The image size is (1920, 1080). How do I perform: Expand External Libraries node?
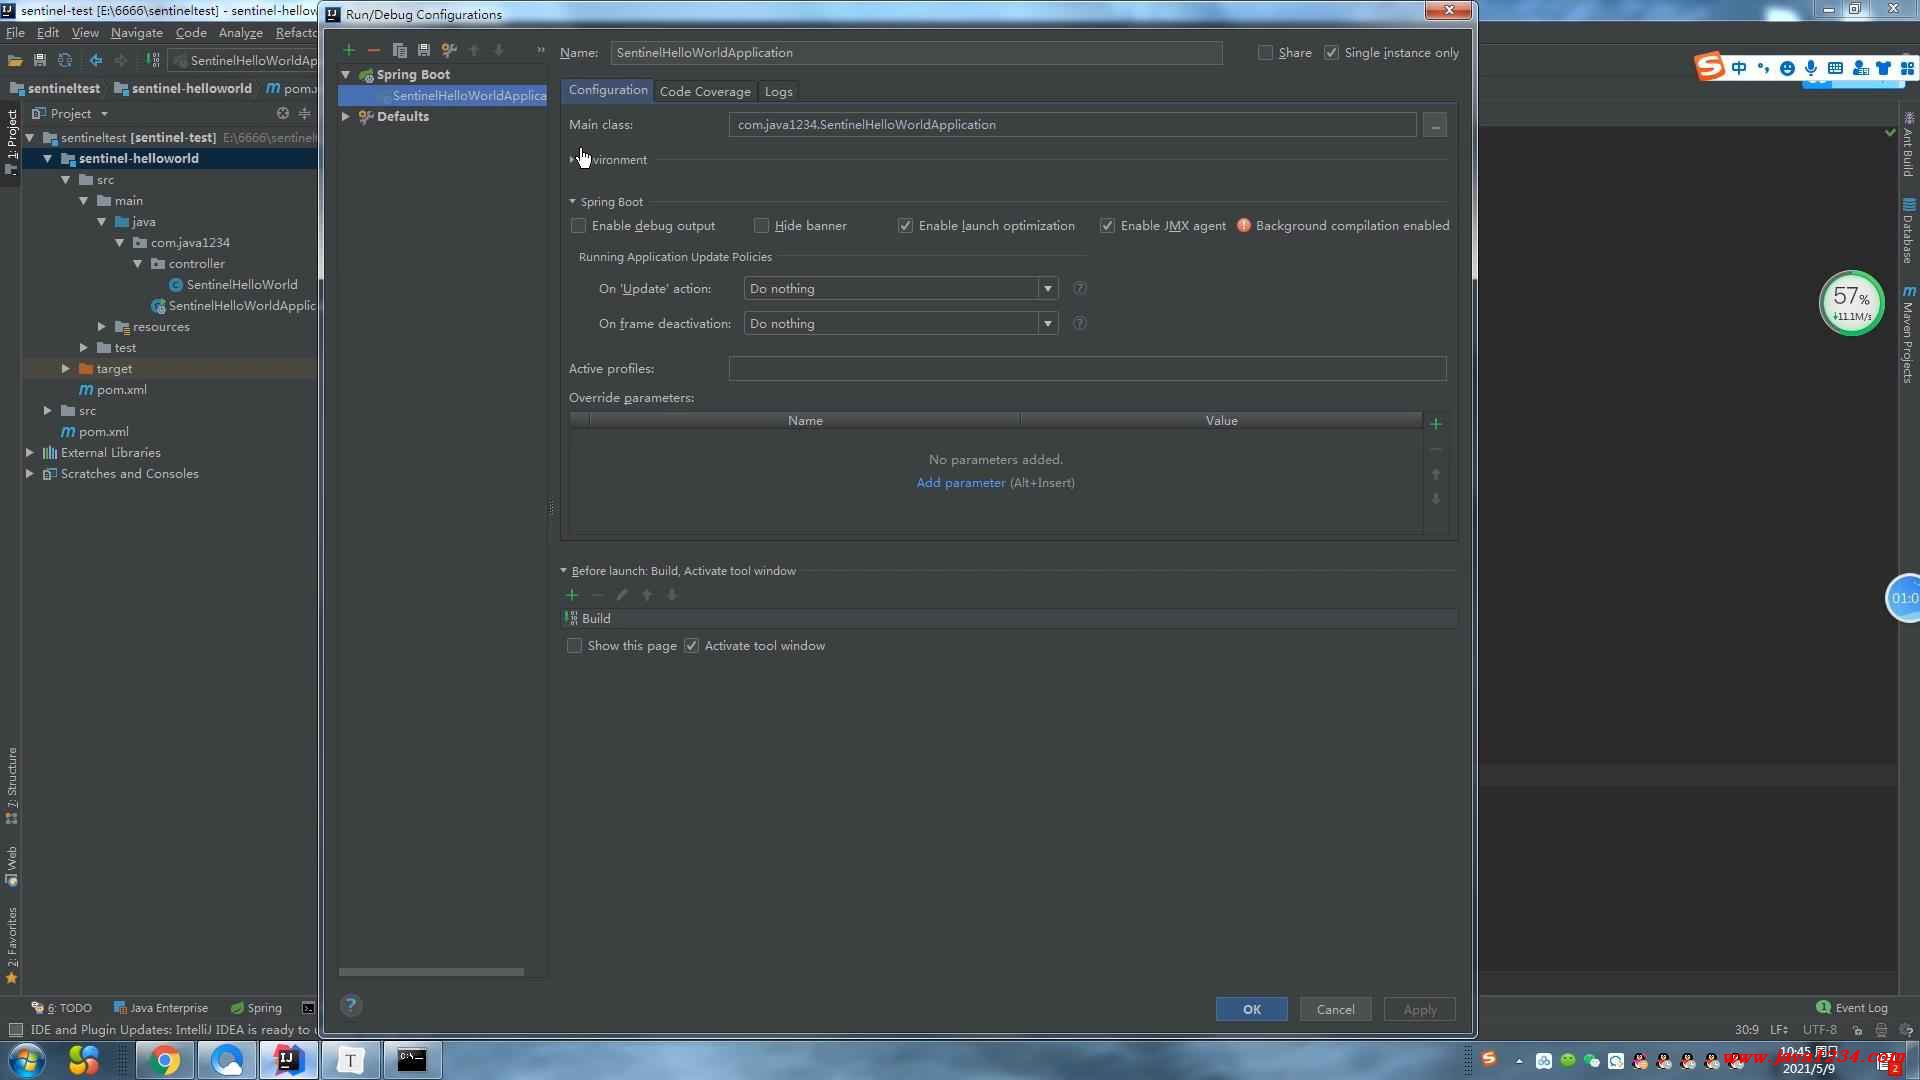click(x=30, y=453)
